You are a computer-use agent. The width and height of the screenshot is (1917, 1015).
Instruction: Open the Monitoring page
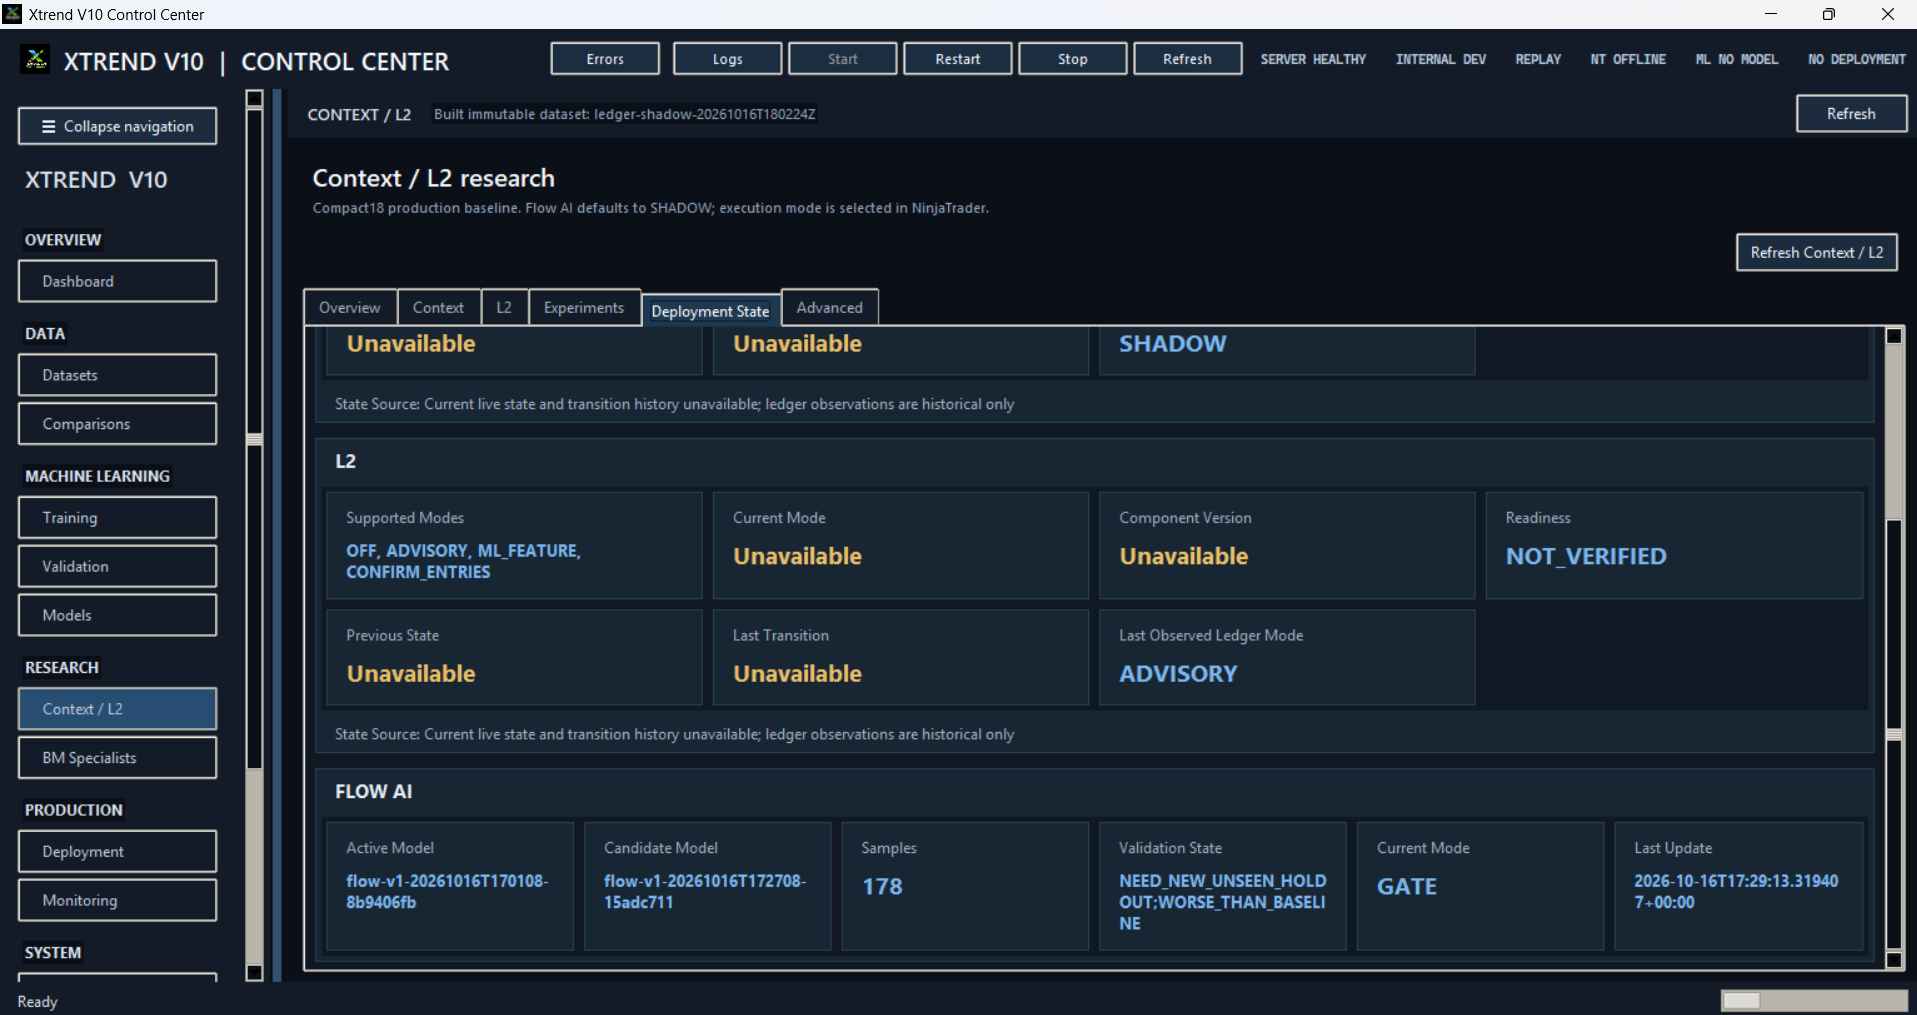tap(117, 901)
